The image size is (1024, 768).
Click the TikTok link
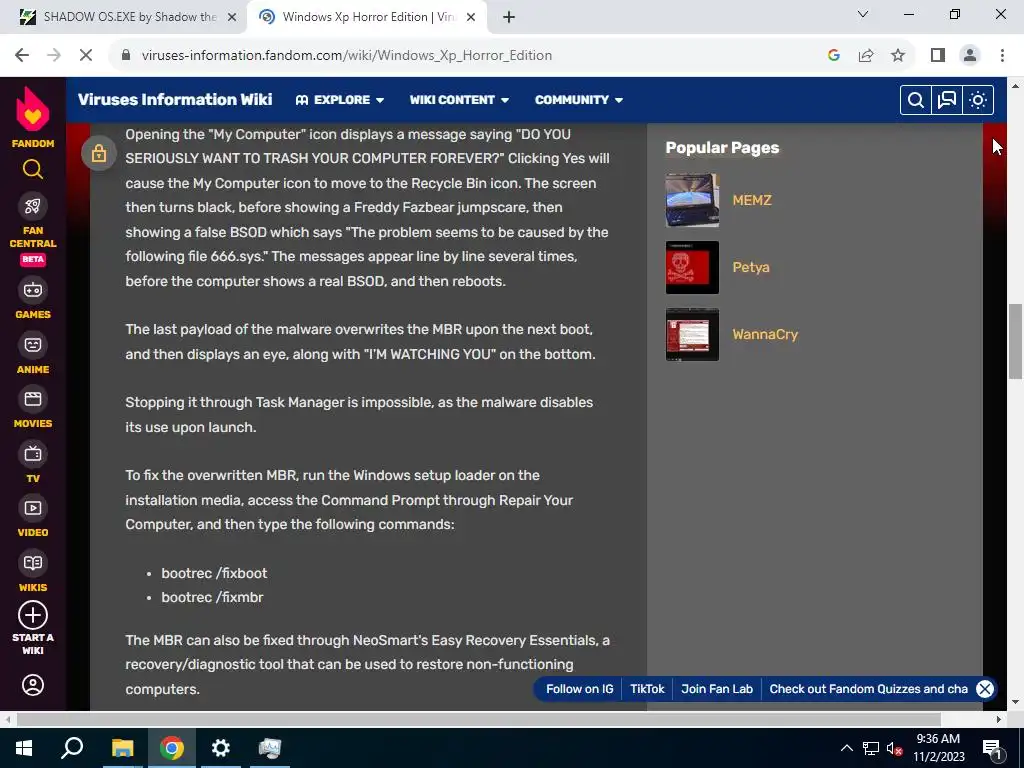[x=647, y=689]
